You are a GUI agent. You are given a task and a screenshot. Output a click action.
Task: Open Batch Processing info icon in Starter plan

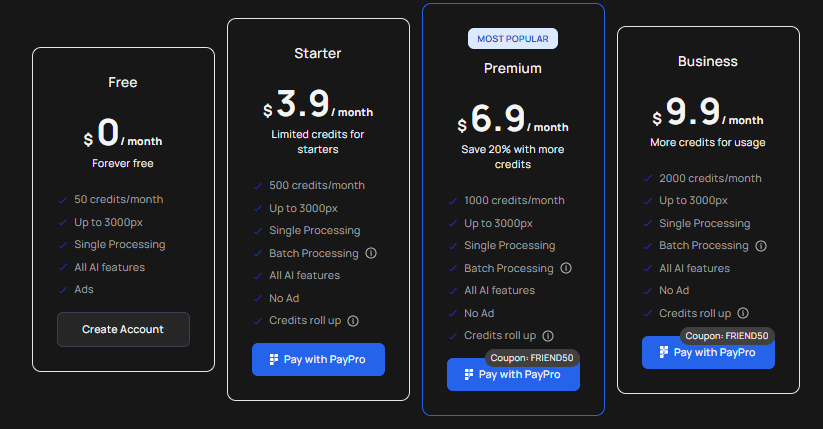point(371,253)
